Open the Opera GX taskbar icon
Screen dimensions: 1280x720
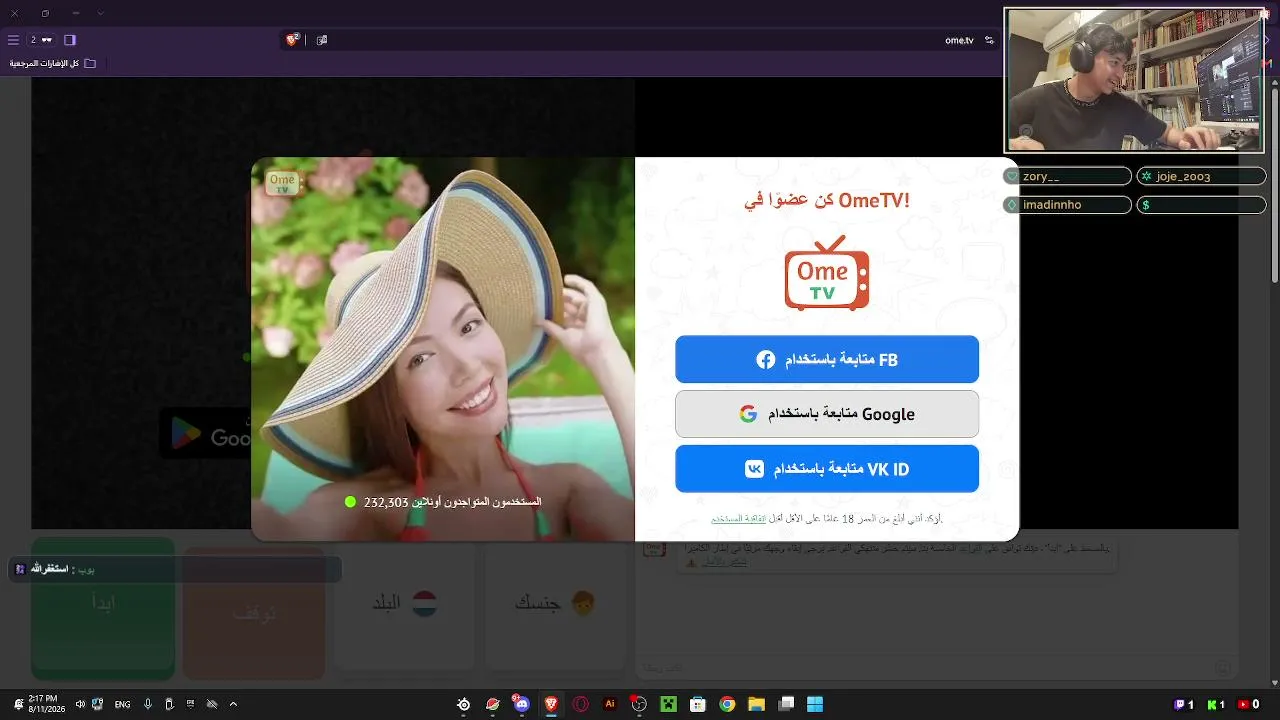(580, 704)
